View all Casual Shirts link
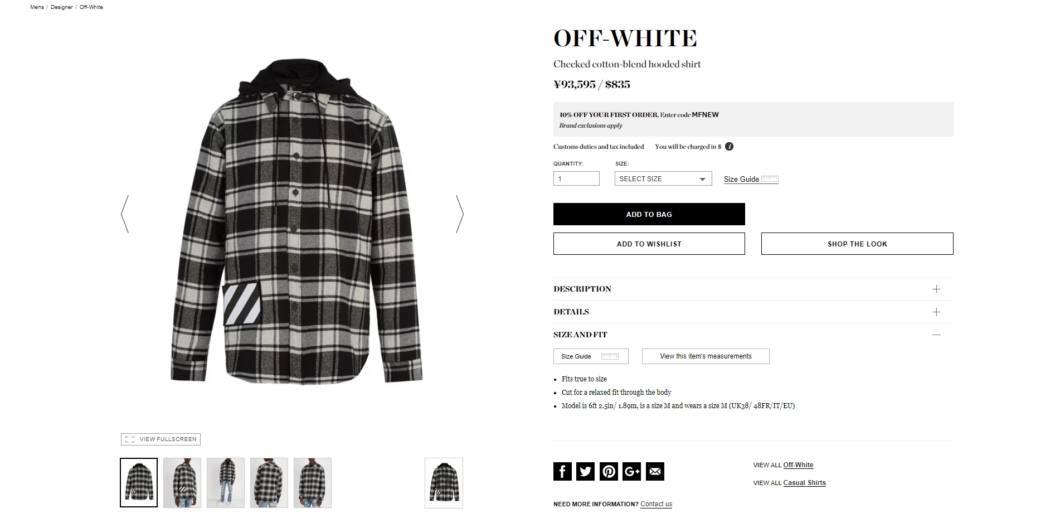 pos(804,483)
